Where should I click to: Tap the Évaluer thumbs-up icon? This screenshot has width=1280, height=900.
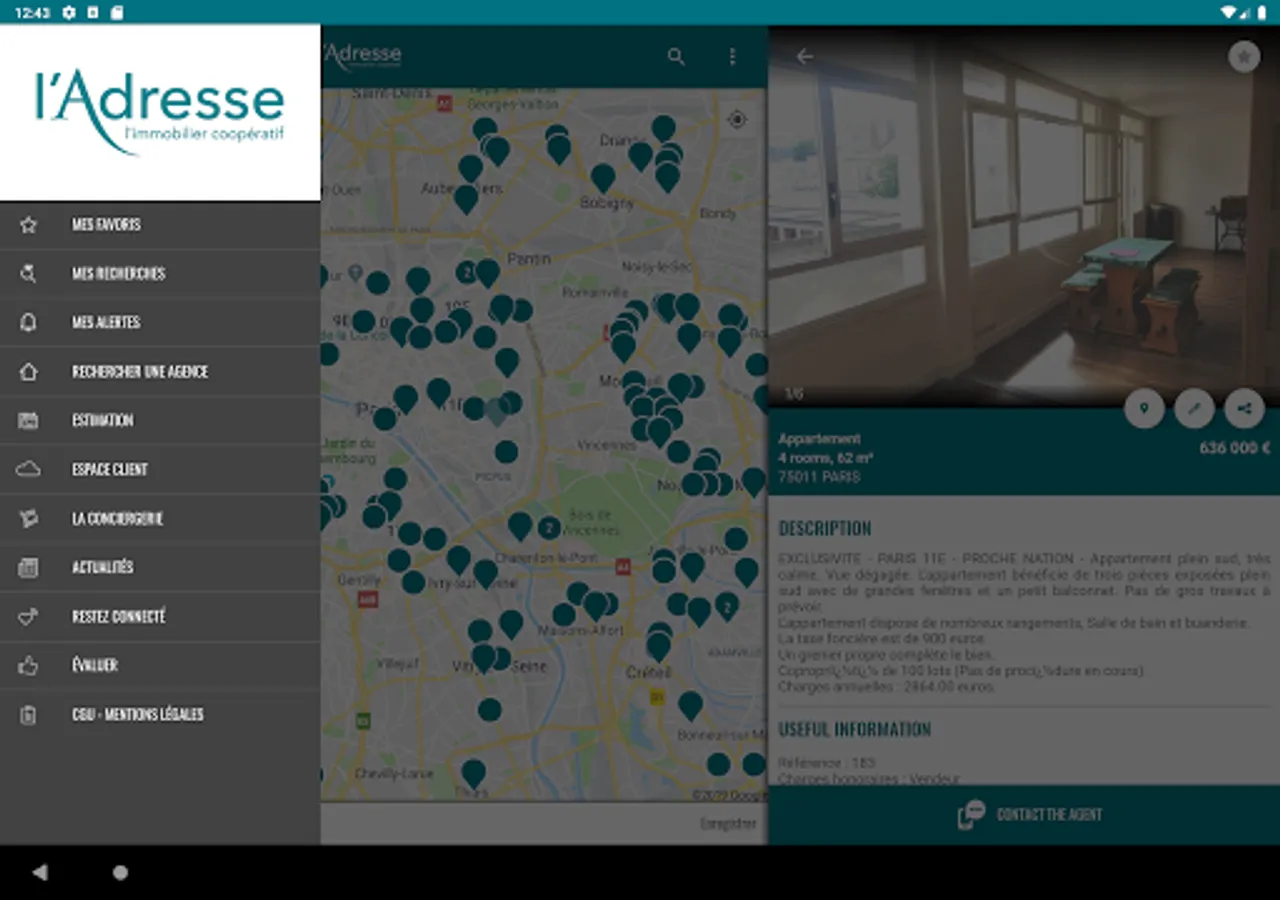[28, 665]
